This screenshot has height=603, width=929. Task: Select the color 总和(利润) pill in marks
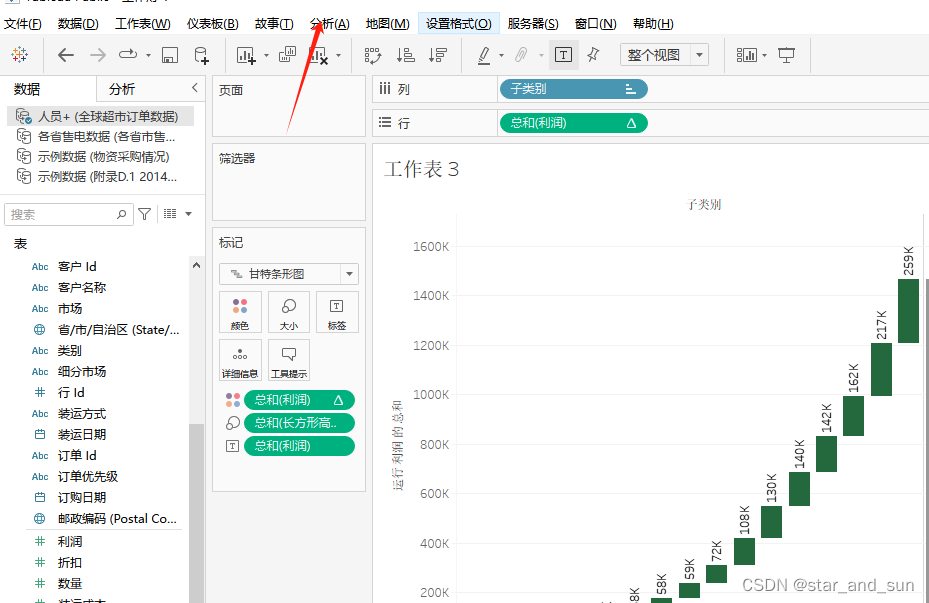click(299, 400)
